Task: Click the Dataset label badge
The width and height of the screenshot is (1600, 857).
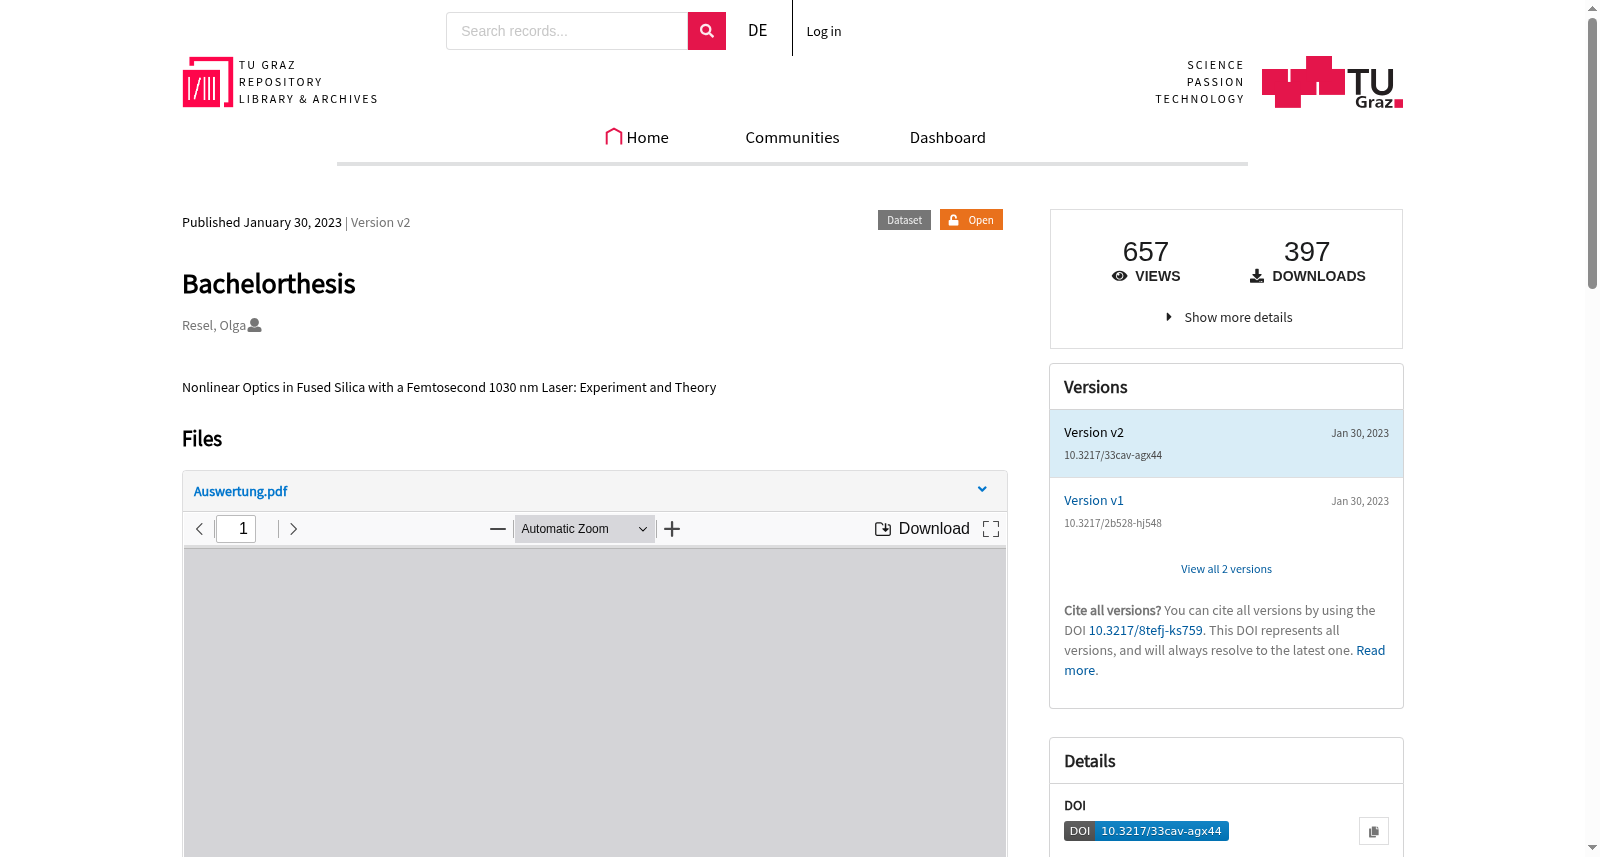Action: 904,220
